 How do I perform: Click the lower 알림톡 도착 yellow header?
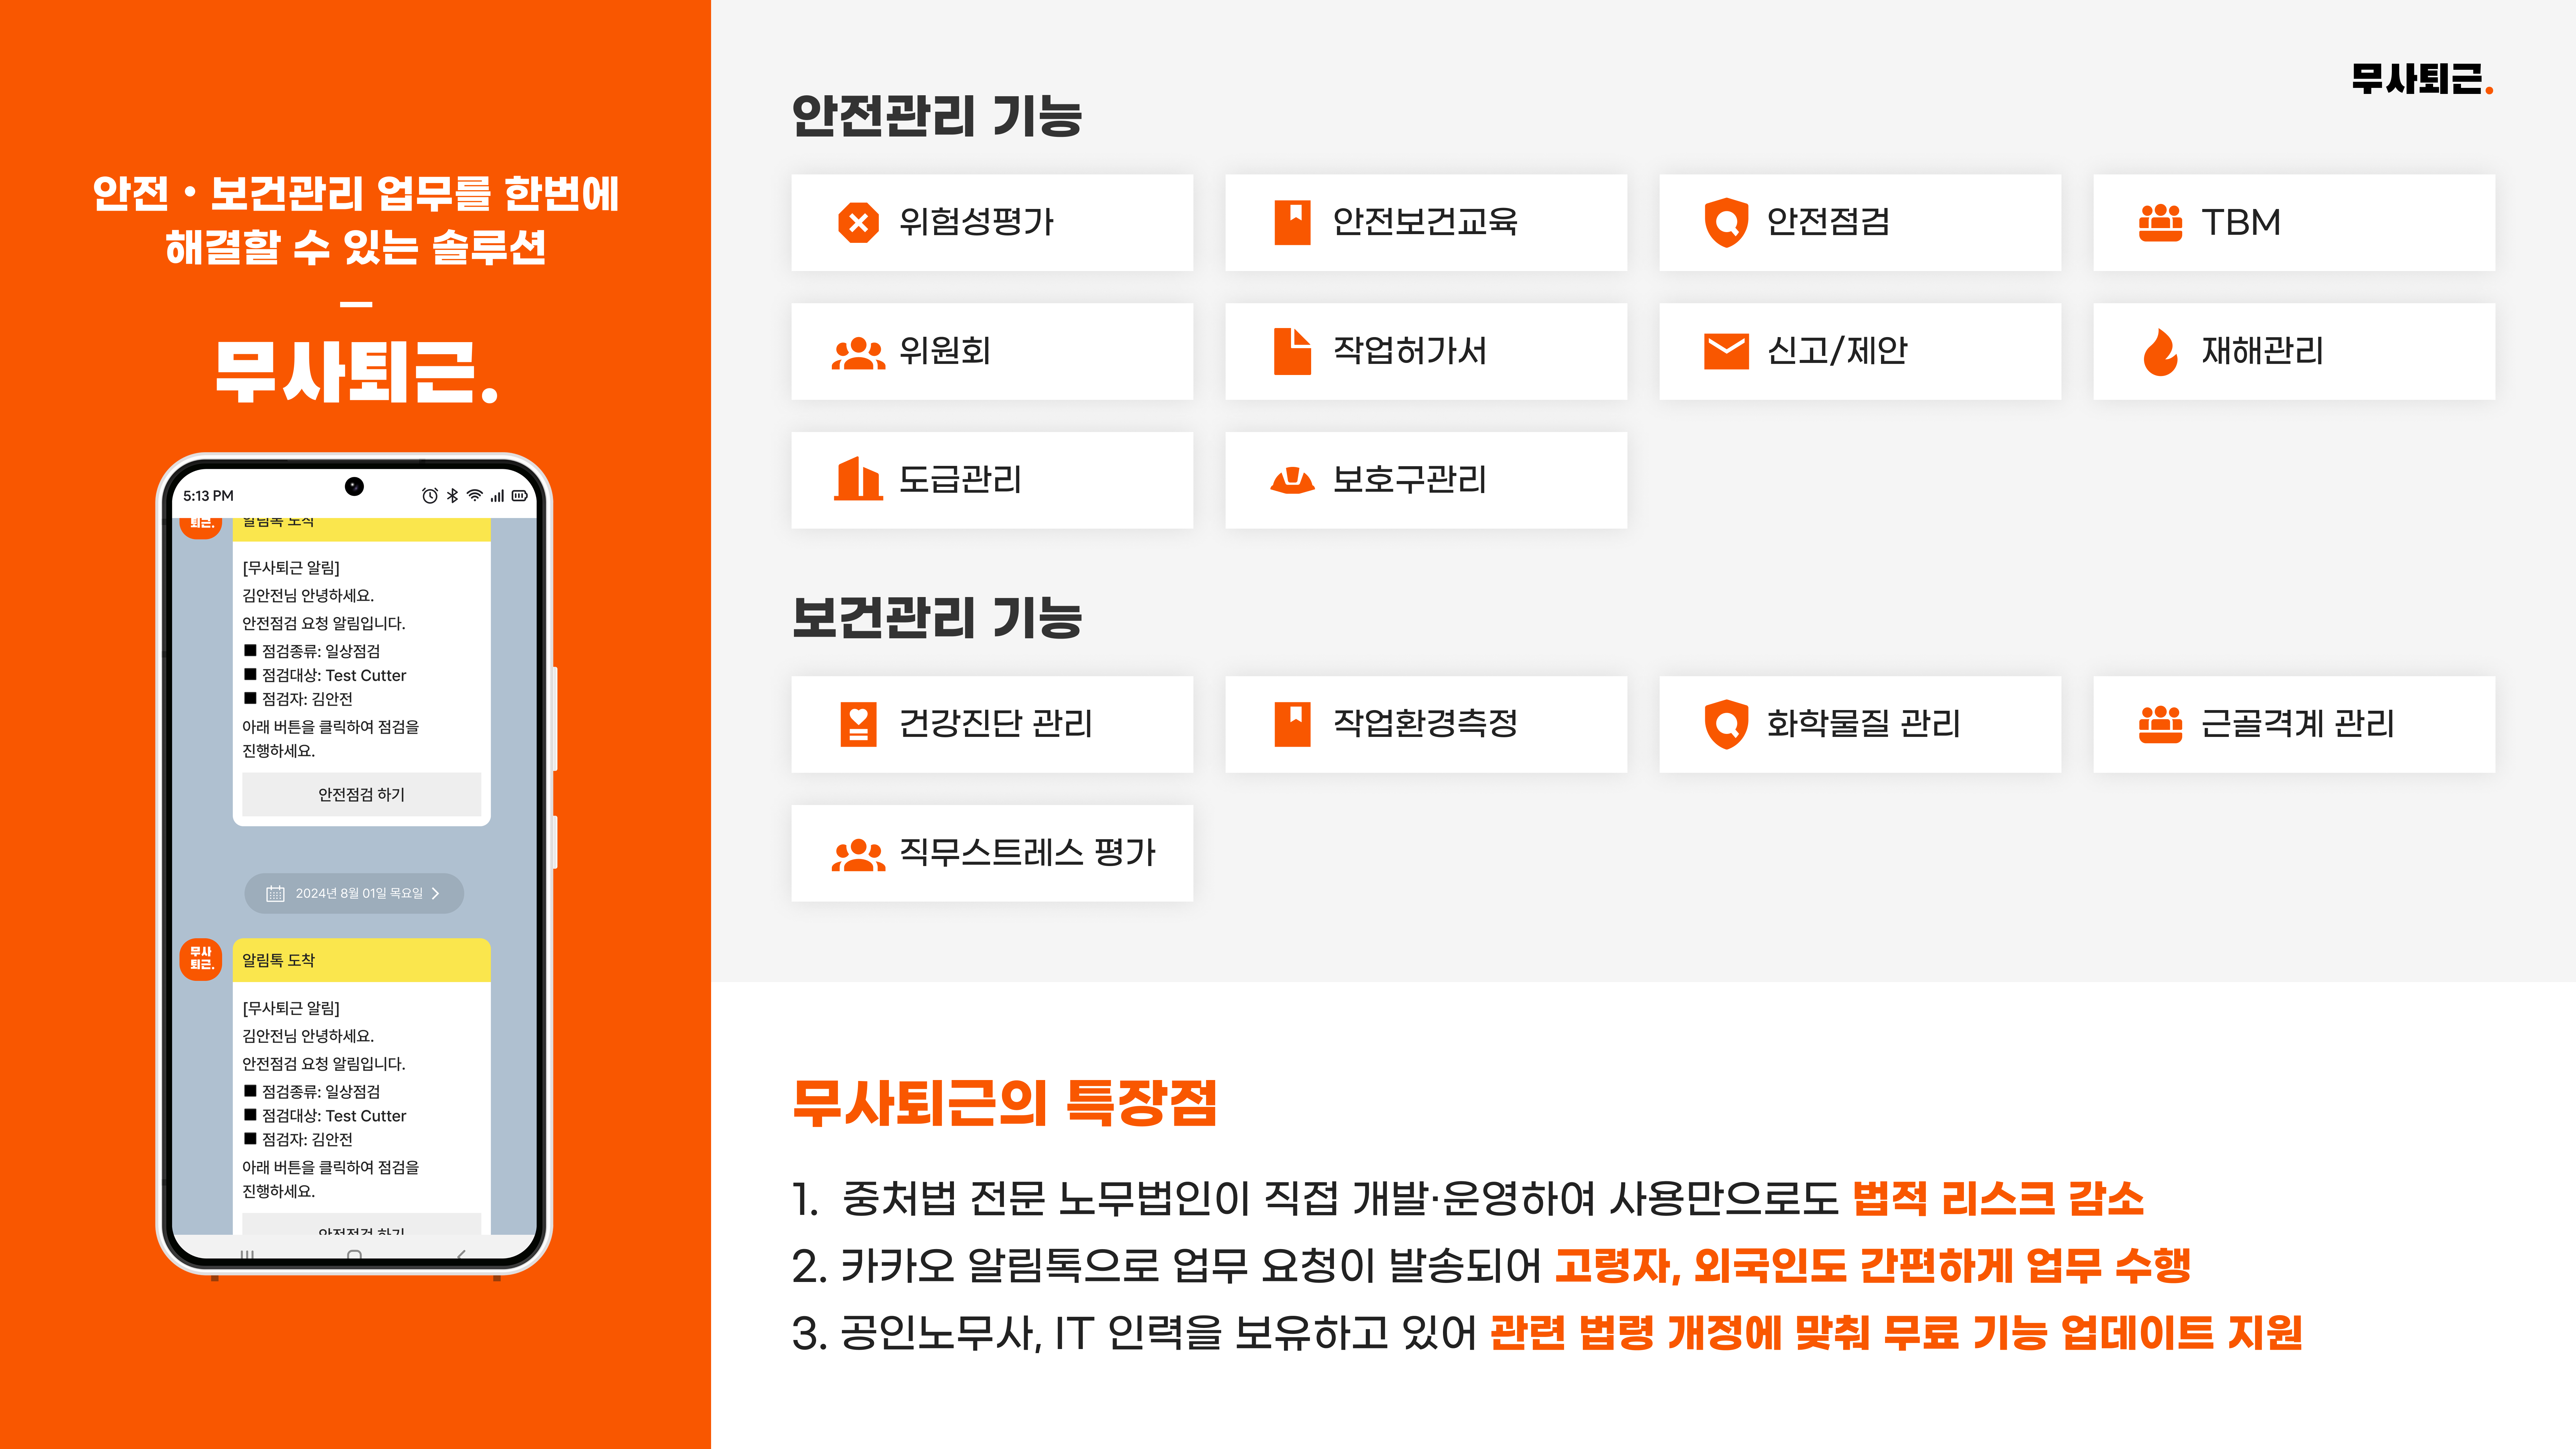[361, 960]
